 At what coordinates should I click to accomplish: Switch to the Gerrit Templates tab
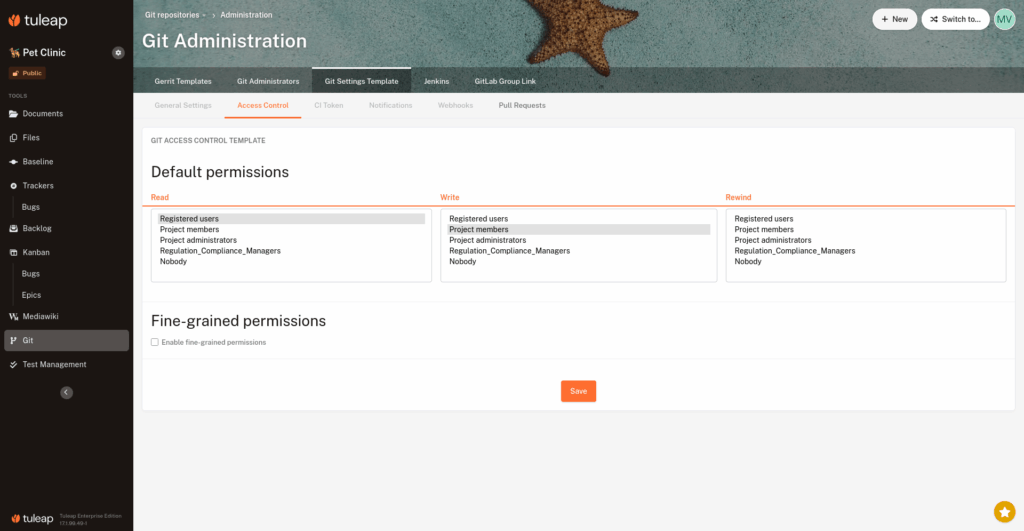(183, 81)
